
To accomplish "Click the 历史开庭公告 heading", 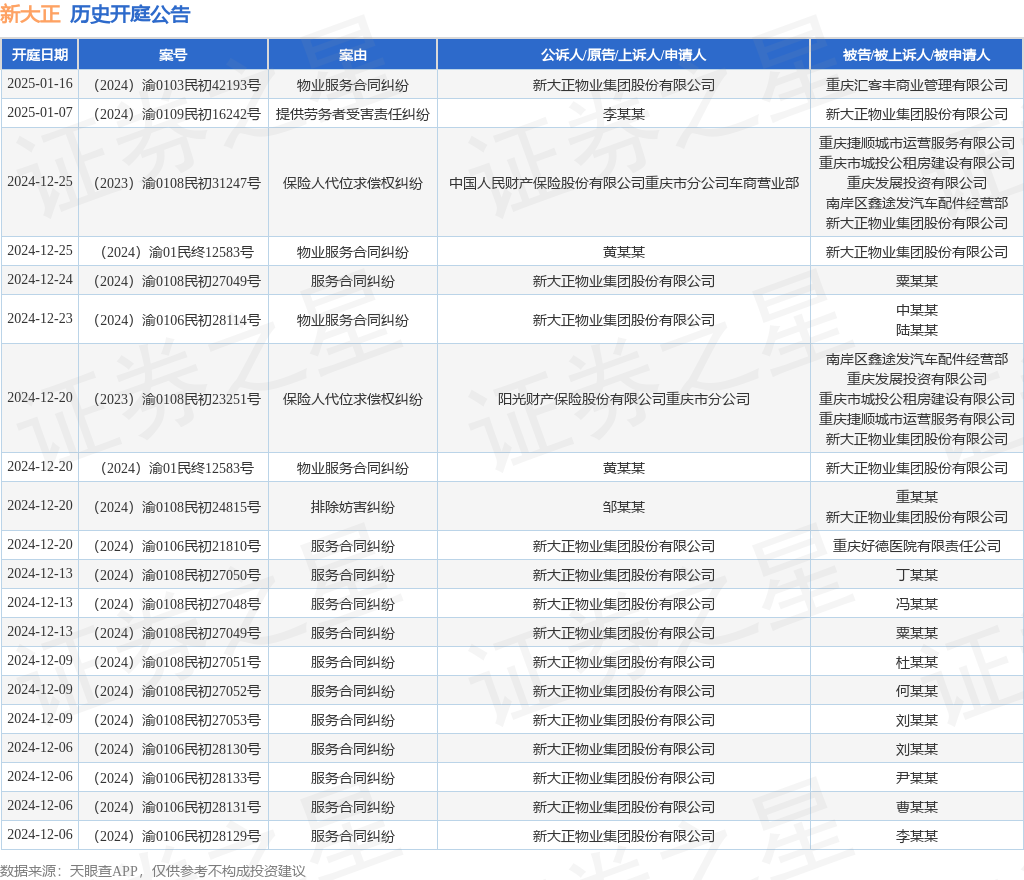I will [130, 14].
